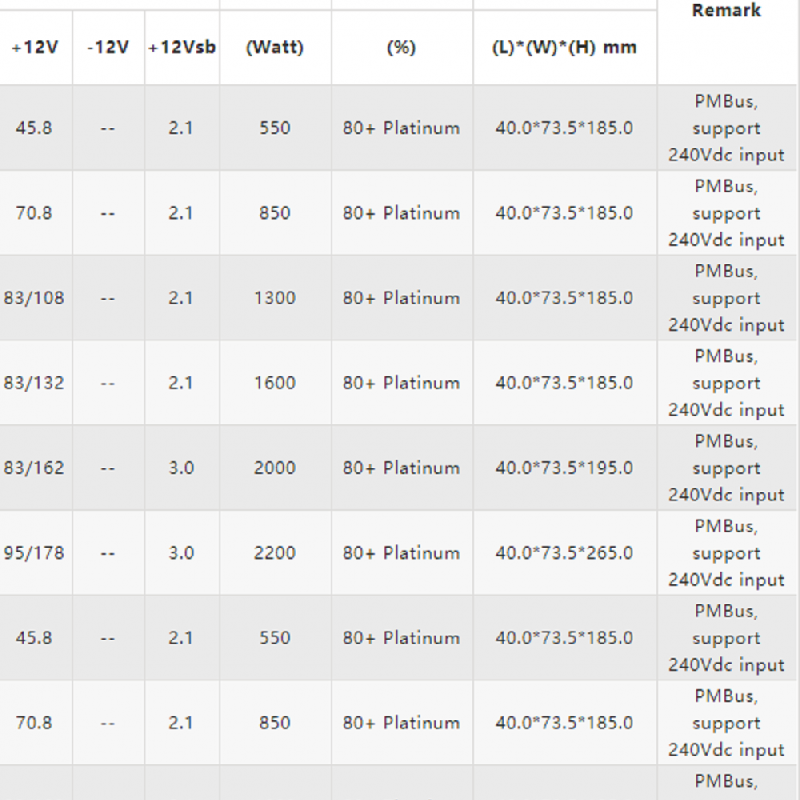Click the +12V column header
This screenshot has height=800, width=800.
pyautogui.click(x=35, y=47)
